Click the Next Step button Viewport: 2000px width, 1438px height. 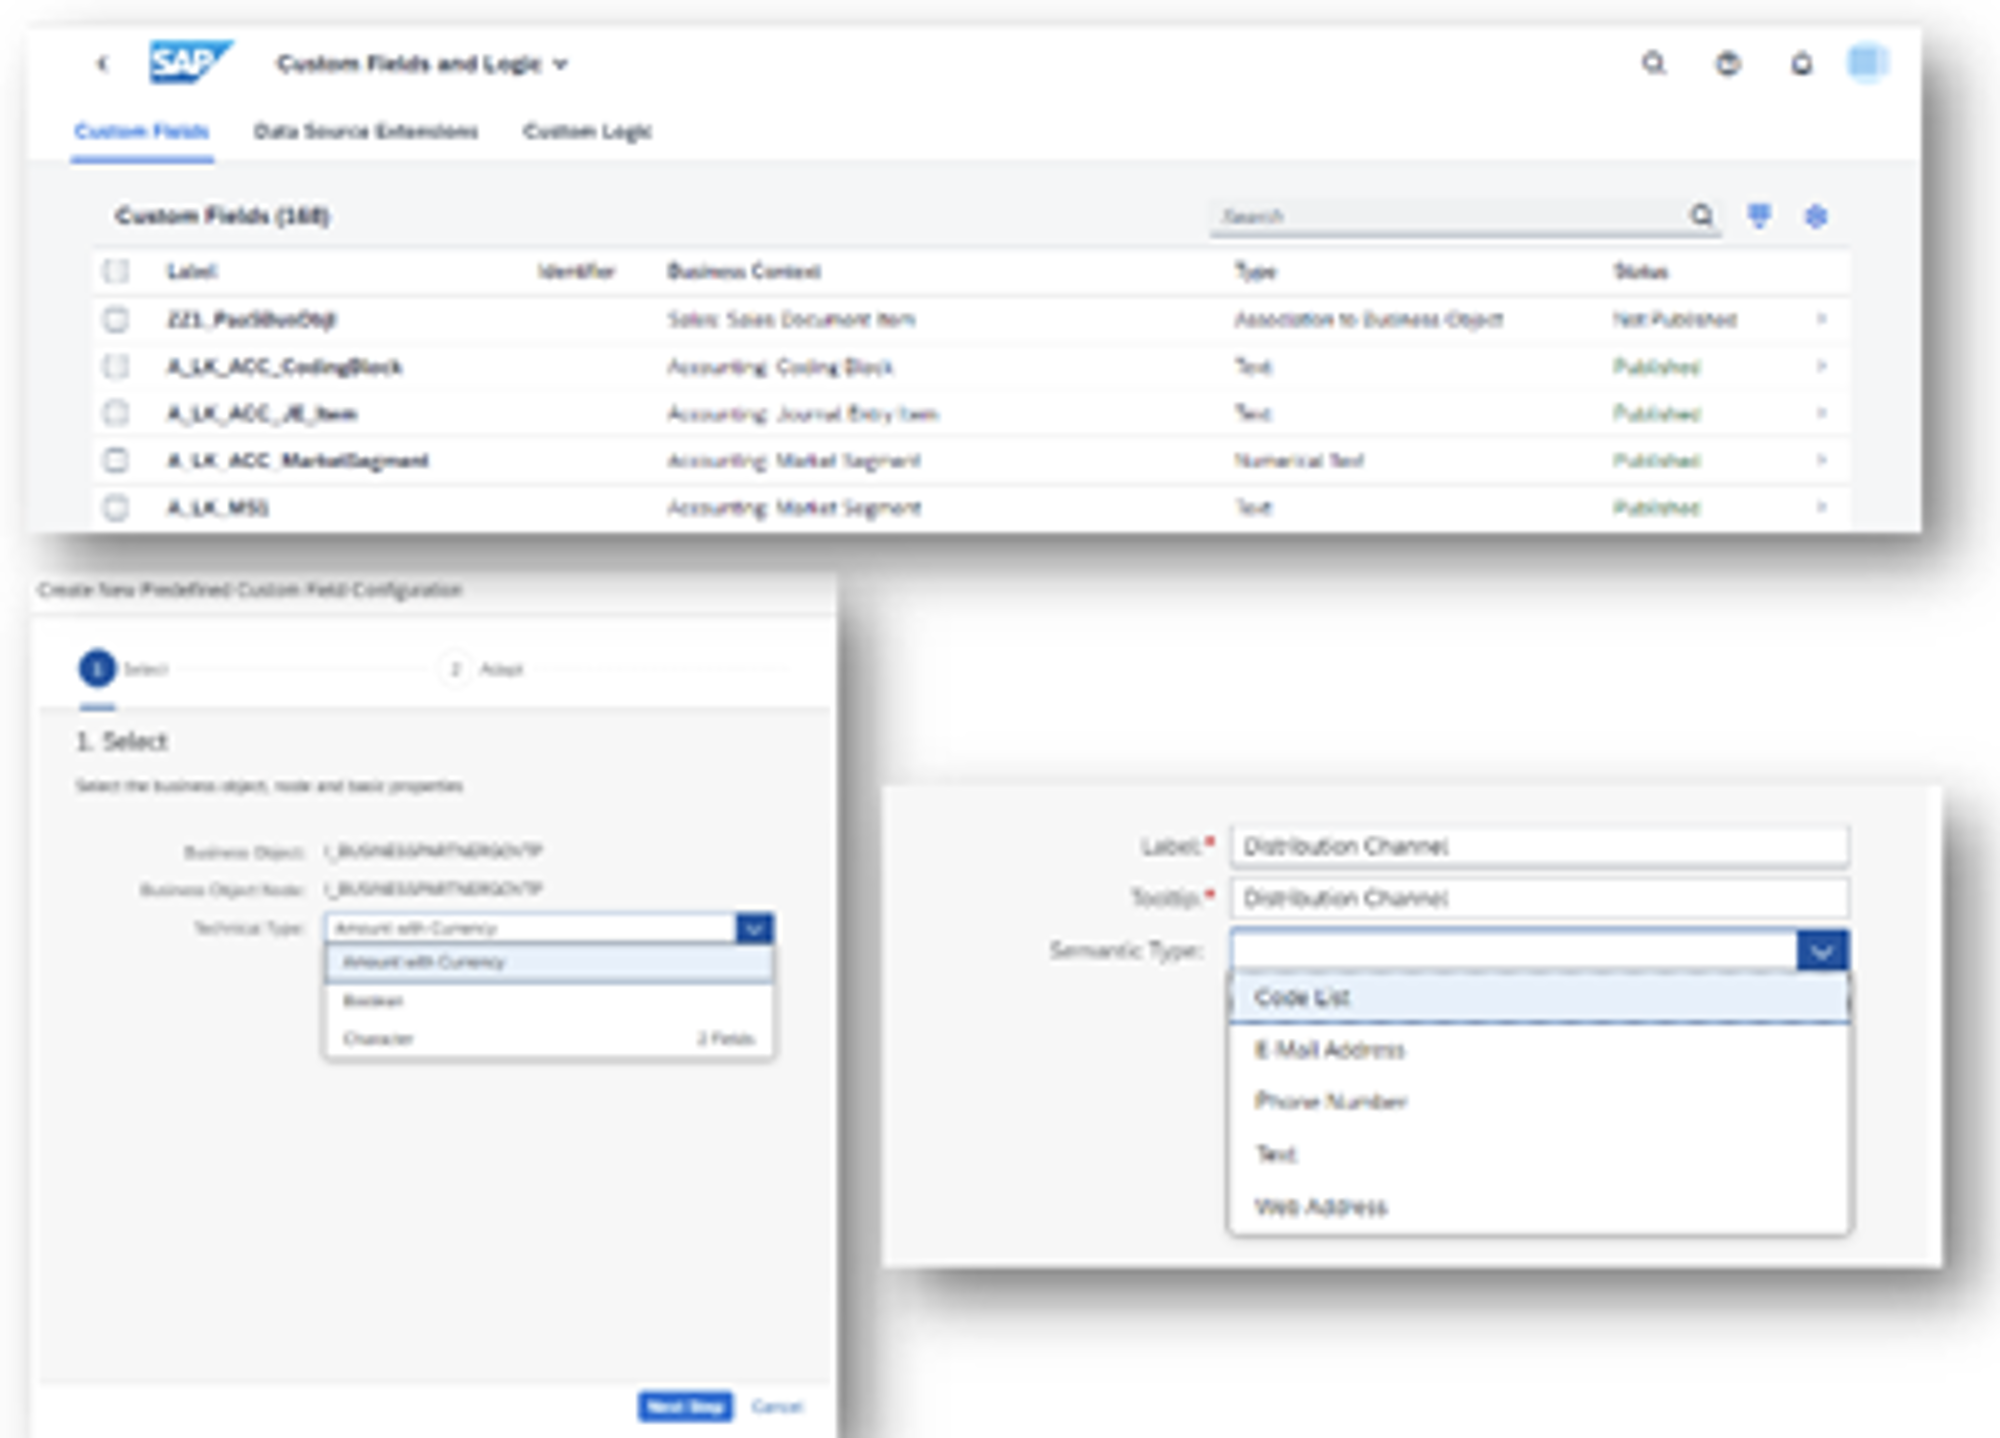(x=685, y=1407)
